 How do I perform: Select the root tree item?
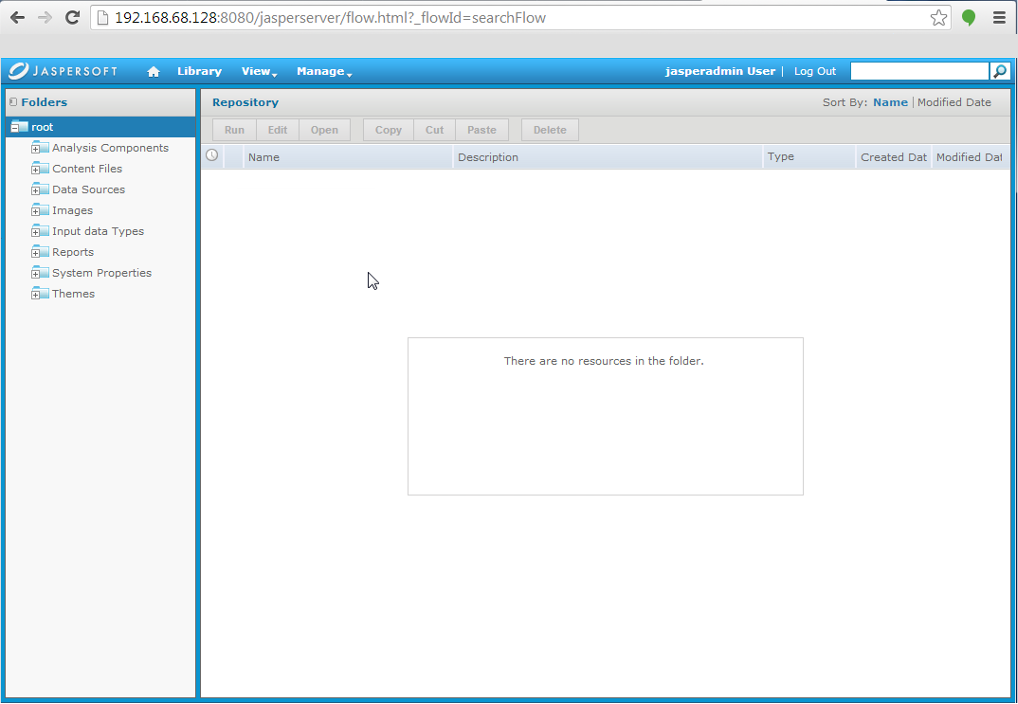[101, 127]
